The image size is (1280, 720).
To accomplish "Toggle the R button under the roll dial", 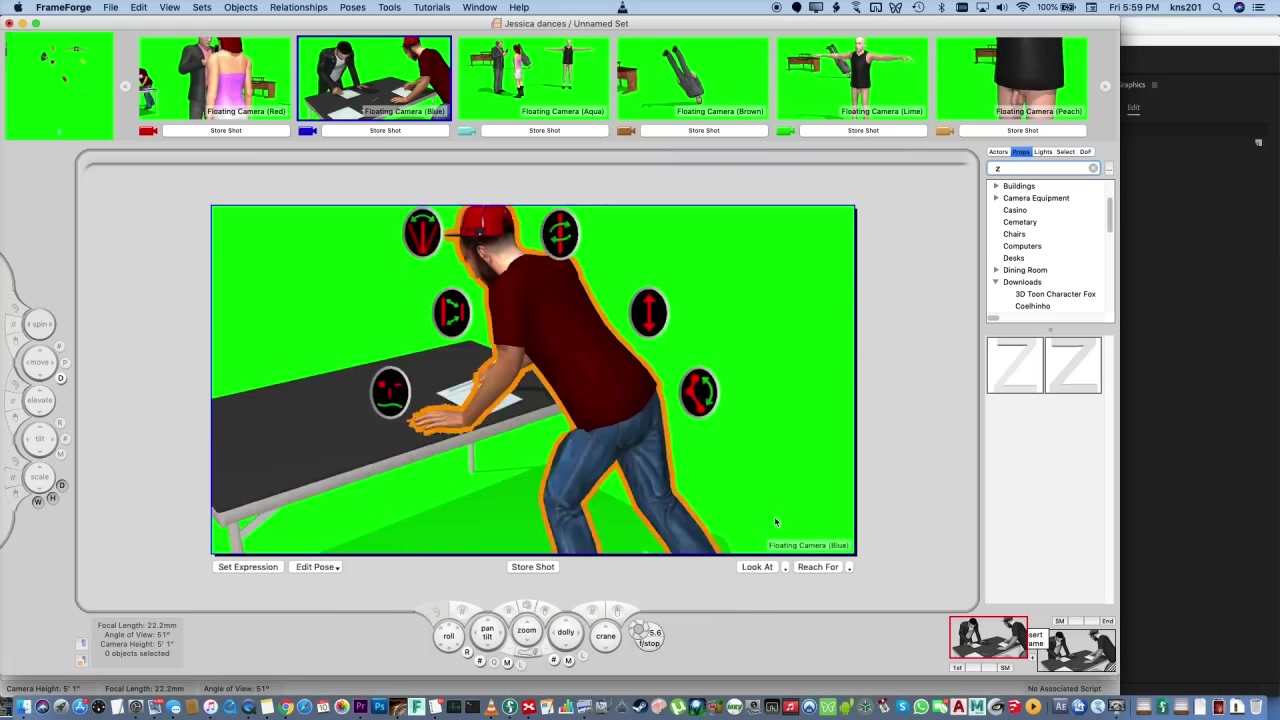I will click(466, 652).
